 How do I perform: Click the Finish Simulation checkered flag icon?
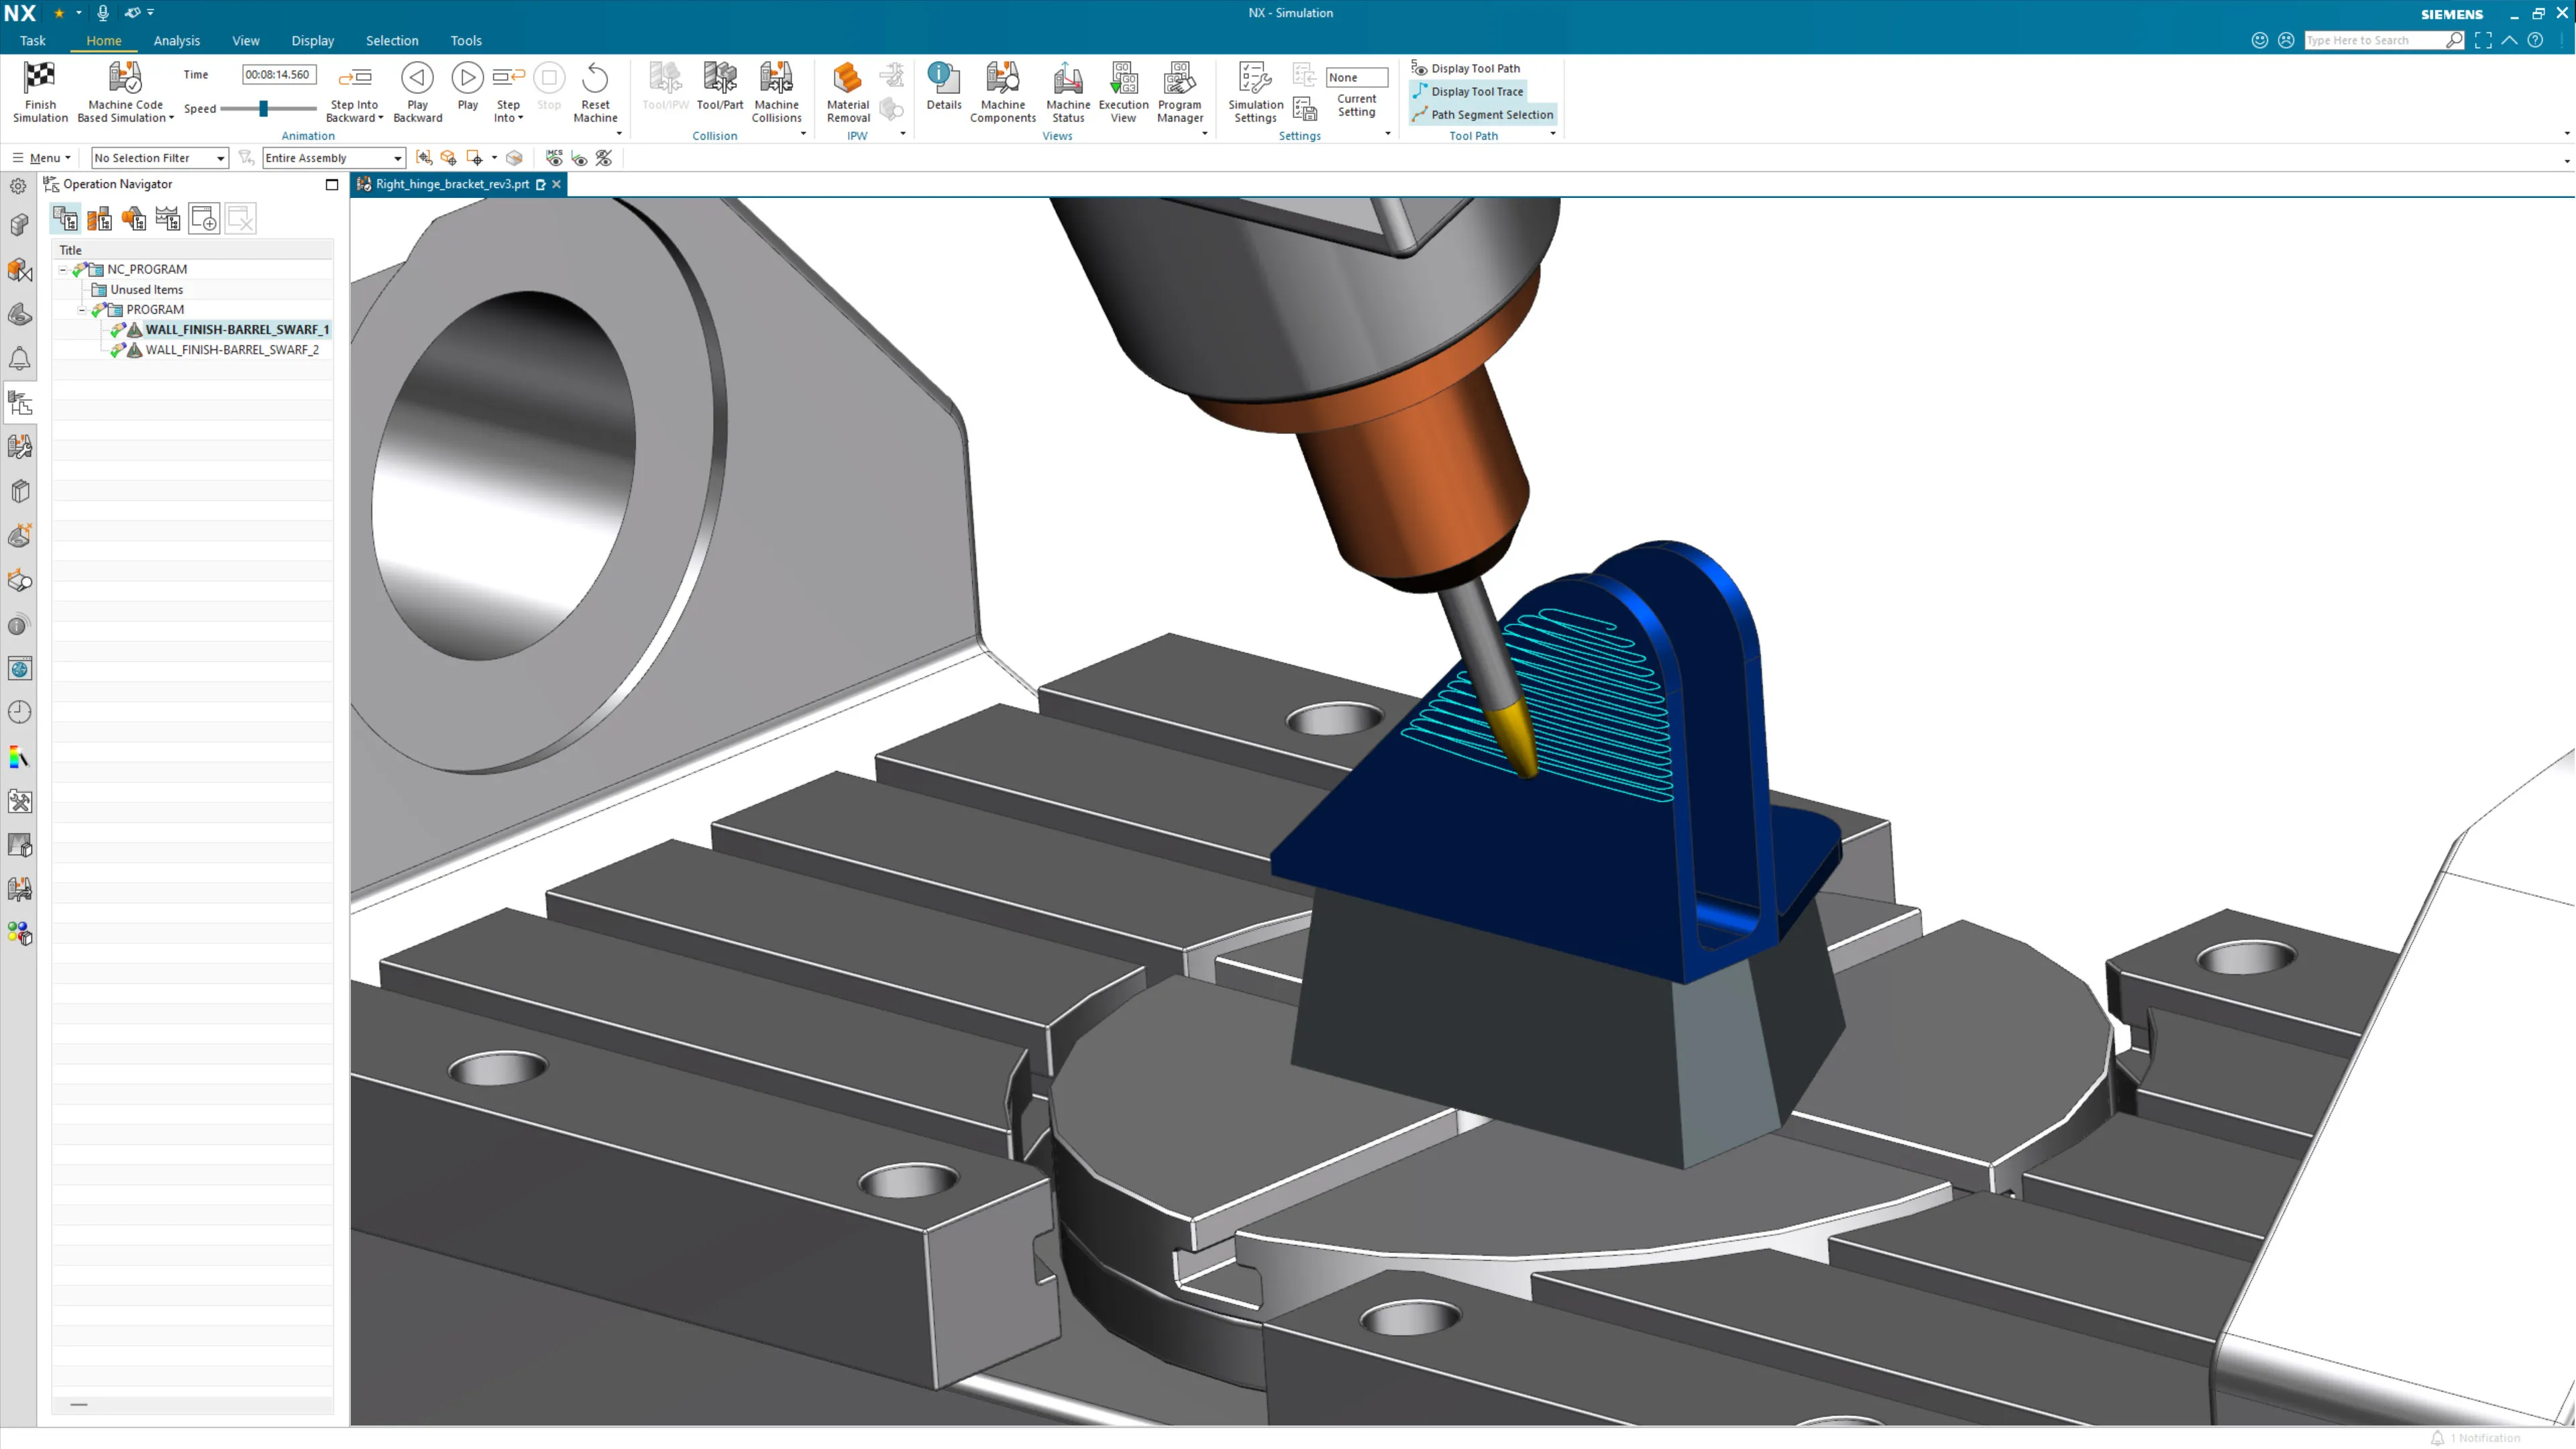pos(40,78)
